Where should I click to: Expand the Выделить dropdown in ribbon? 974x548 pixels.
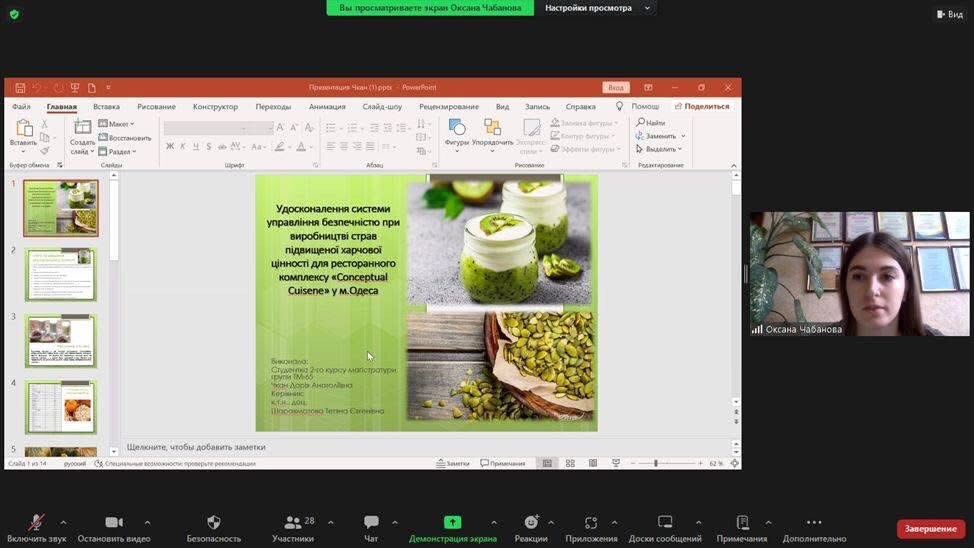click(660, 149)
